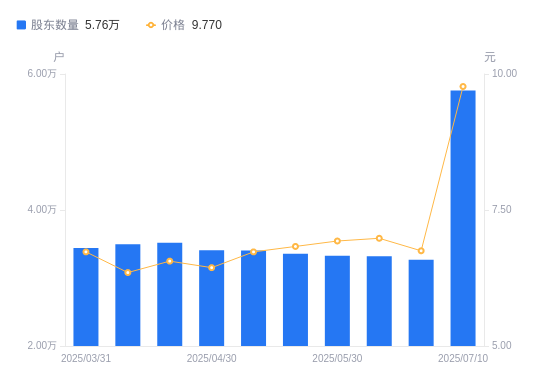550x381 pixels.
Task: Click the lowest price point on second bar
Action: tap(128, 273)
